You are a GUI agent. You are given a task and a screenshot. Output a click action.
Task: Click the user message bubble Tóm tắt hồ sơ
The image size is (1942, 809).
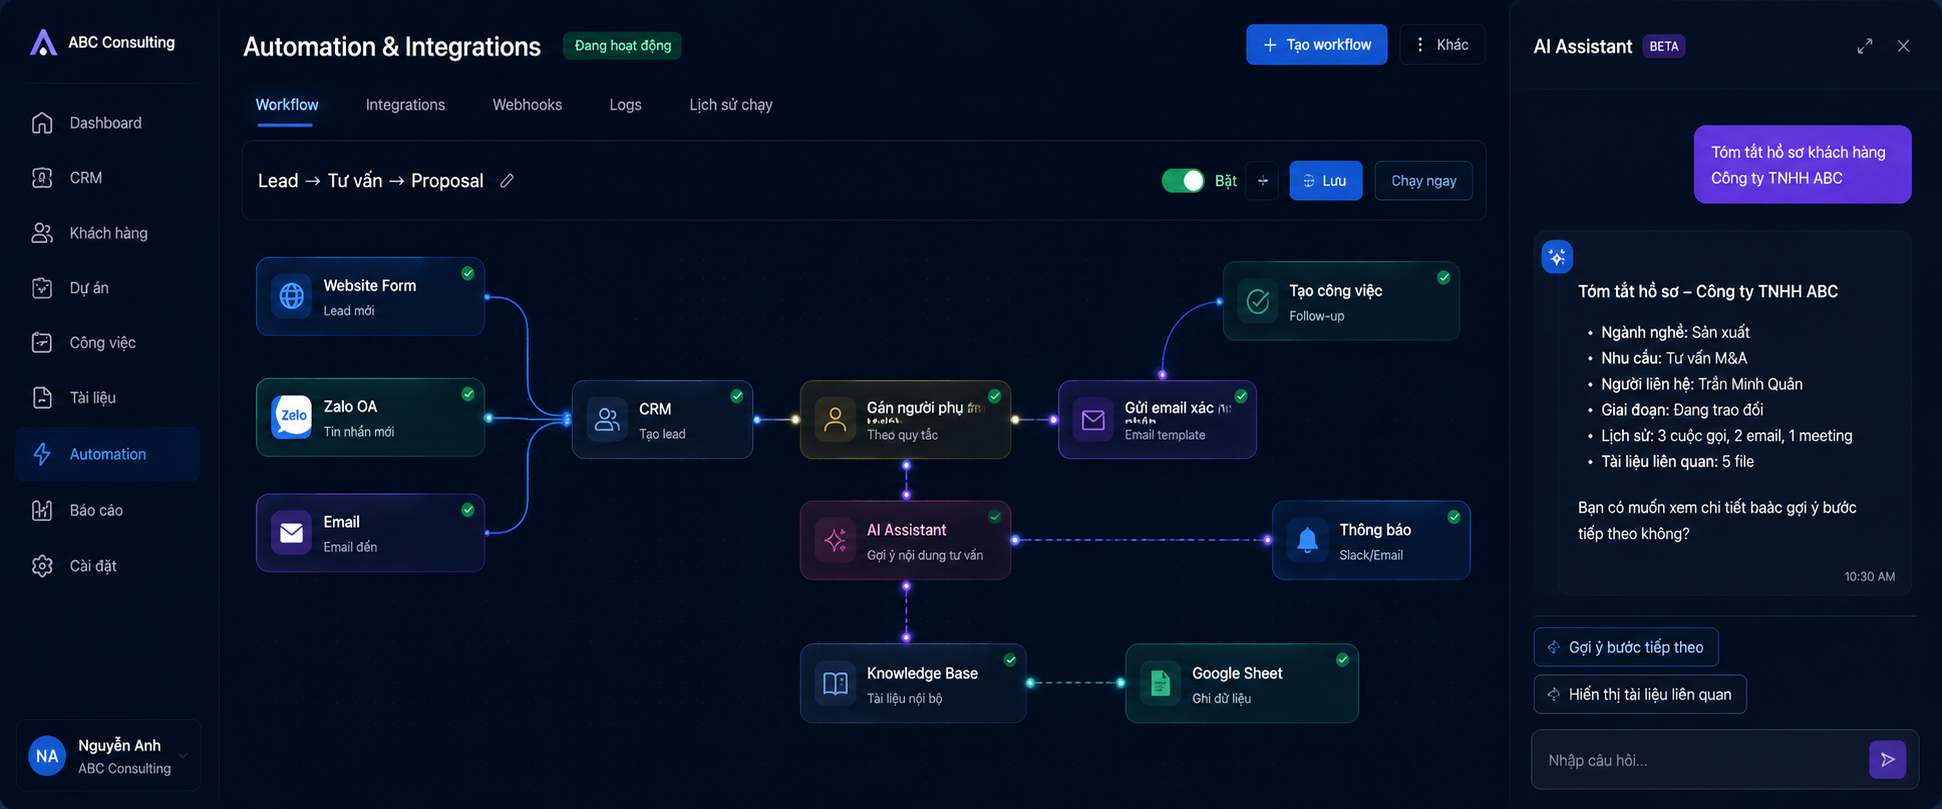click(1803, 165)
